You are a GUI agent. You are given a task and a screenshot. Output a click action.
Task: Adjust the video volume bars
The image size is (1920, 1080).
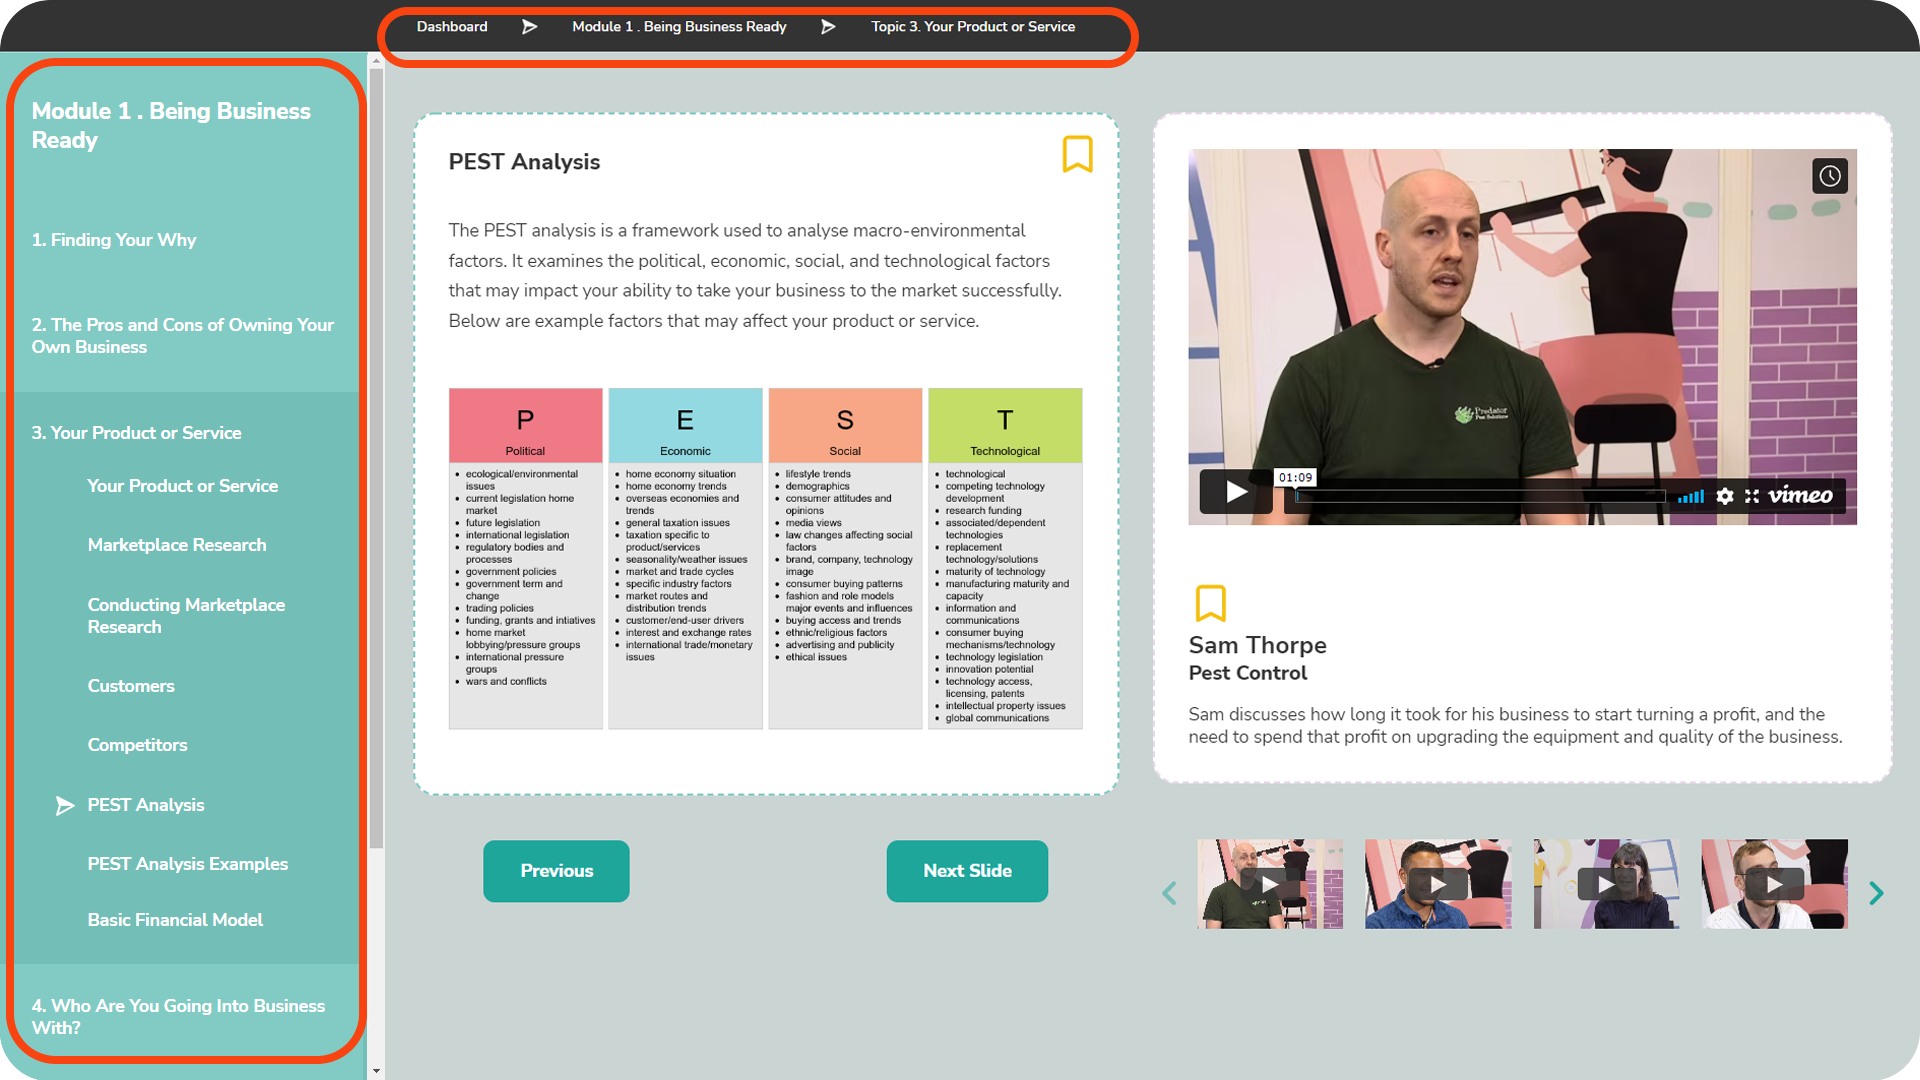tap(1691, 497)
